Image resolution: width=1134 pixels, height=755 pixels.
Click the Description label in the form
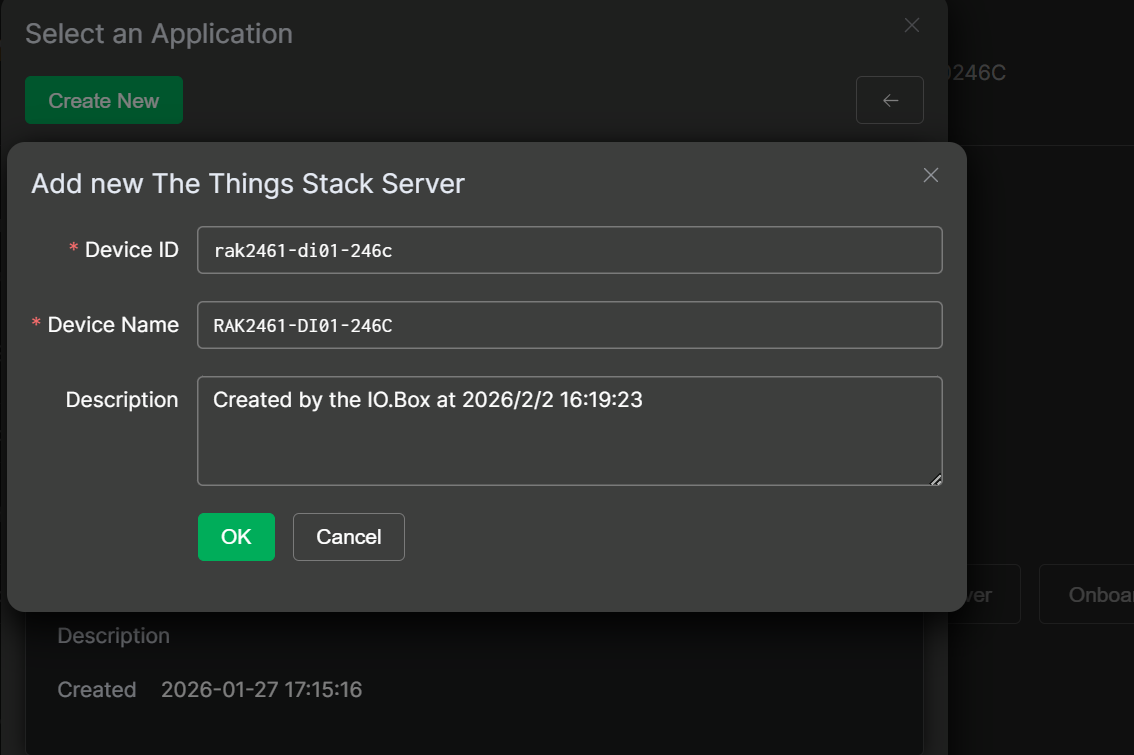(x=121, y=400)
